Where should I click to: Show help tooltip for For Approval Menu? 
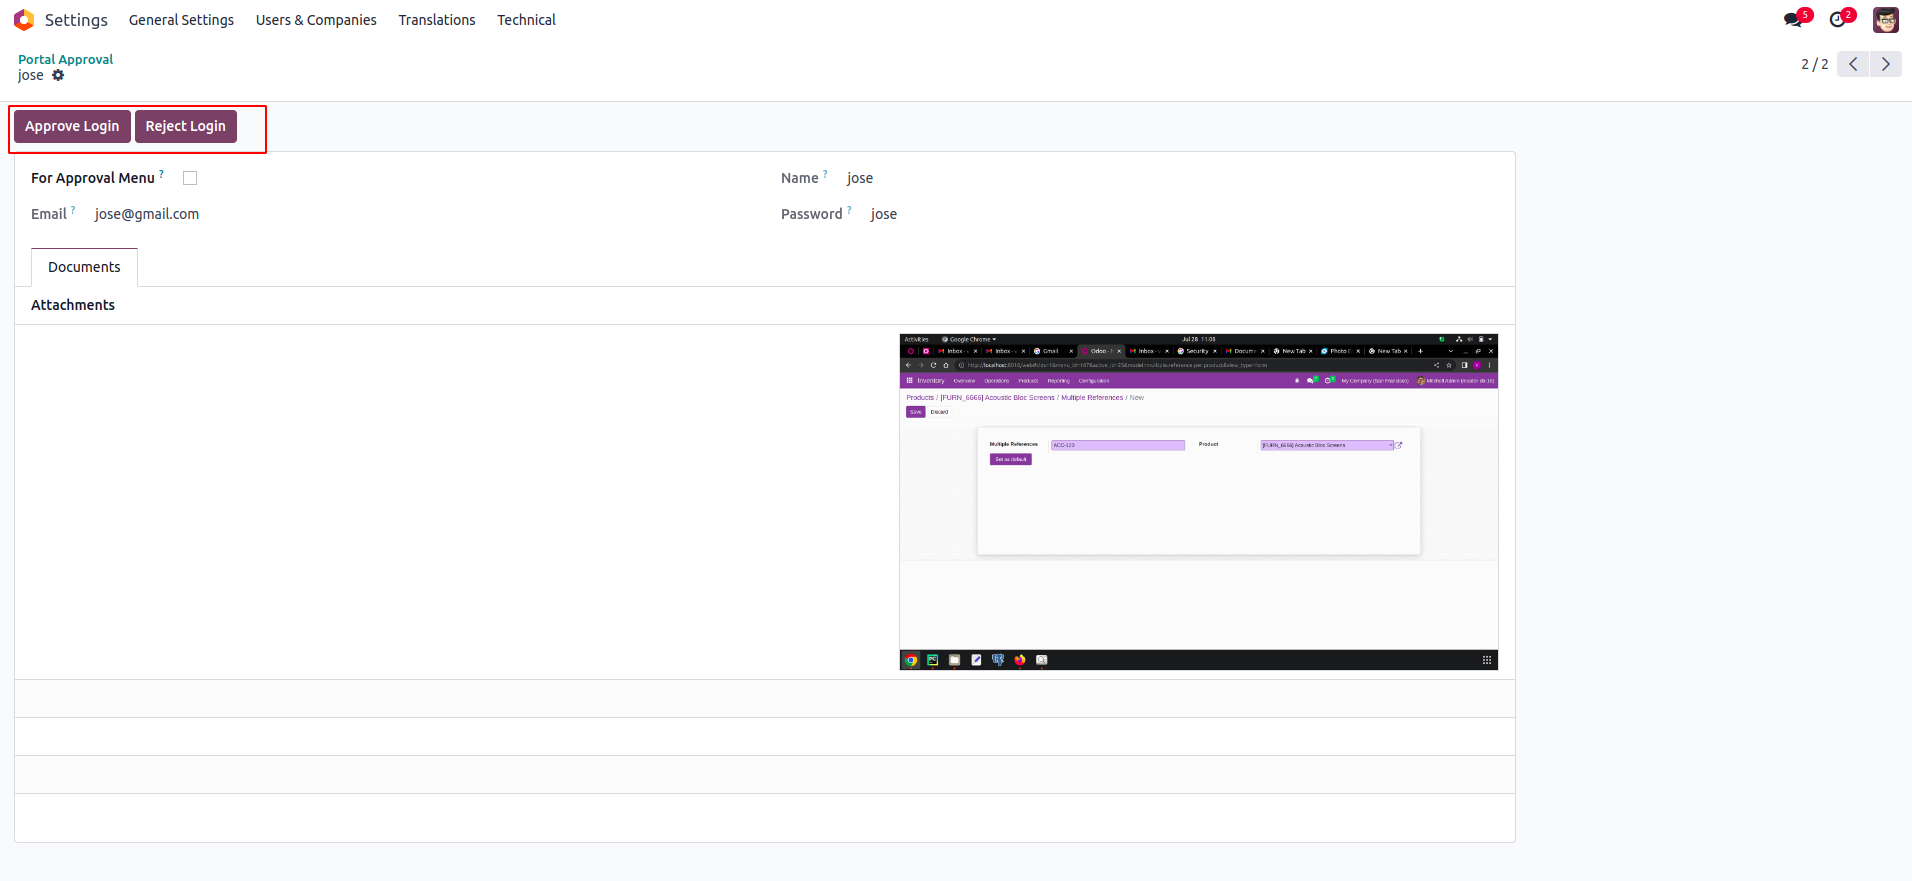[x=162, y=174]
